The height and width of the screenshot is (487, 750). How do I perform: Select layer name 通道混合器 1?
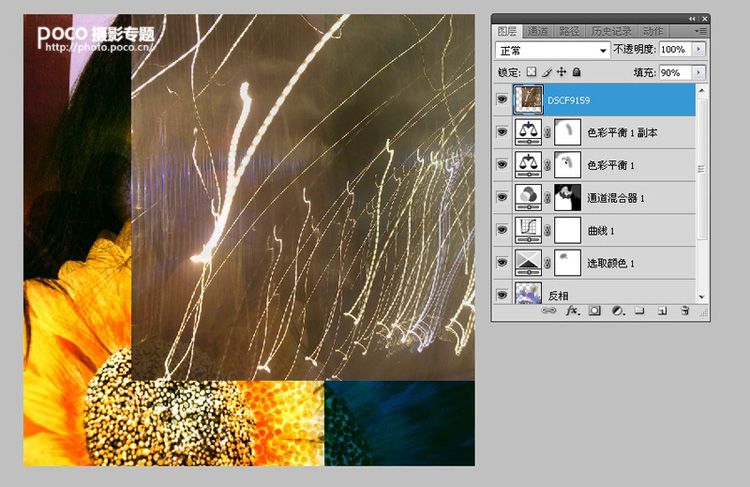(616, 198)
